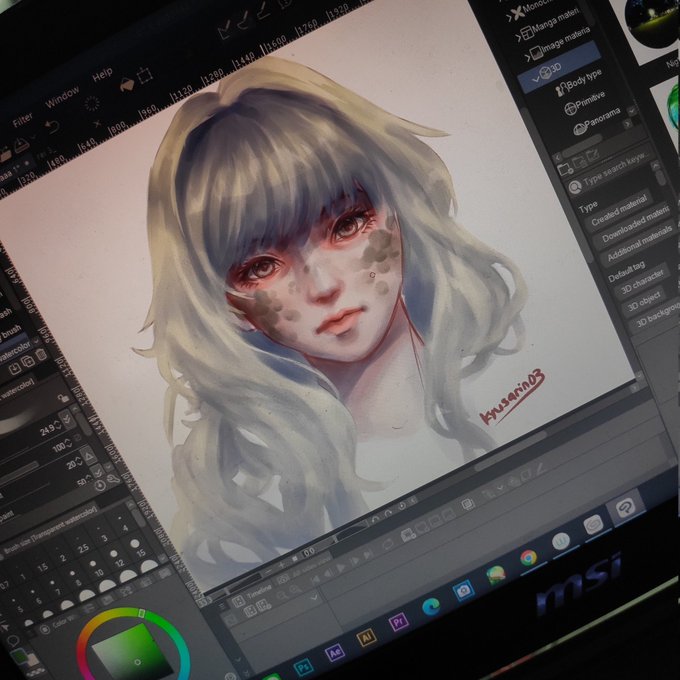Click the paint bucket fill icon in toolbar
Image resolution: width=680 pixels, height=680 pixels.
pos(127,84)
